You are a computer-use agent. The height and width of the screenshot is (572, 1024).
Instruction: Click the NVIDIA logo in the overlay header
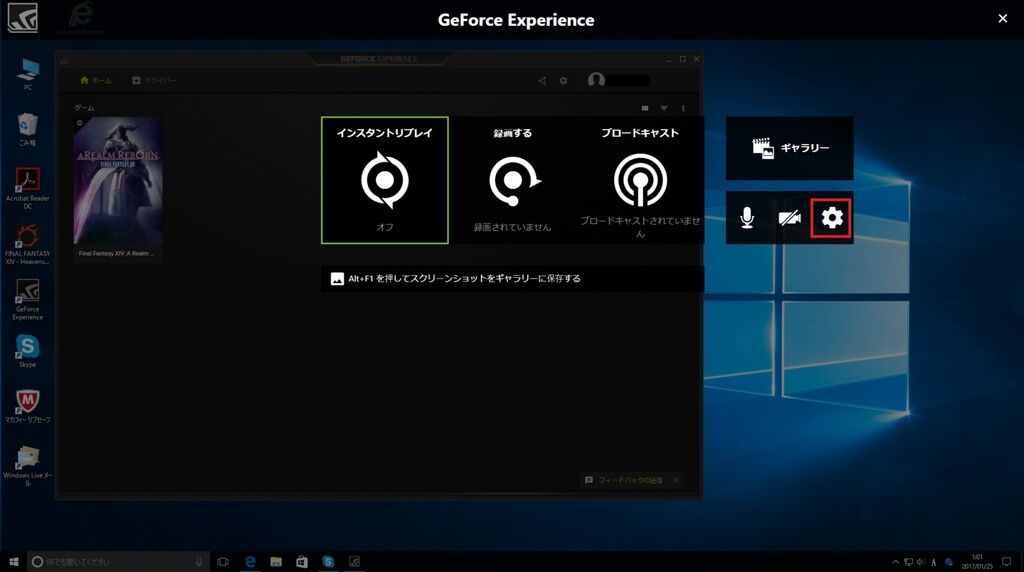pyautogui.click(x=22, y=18)
